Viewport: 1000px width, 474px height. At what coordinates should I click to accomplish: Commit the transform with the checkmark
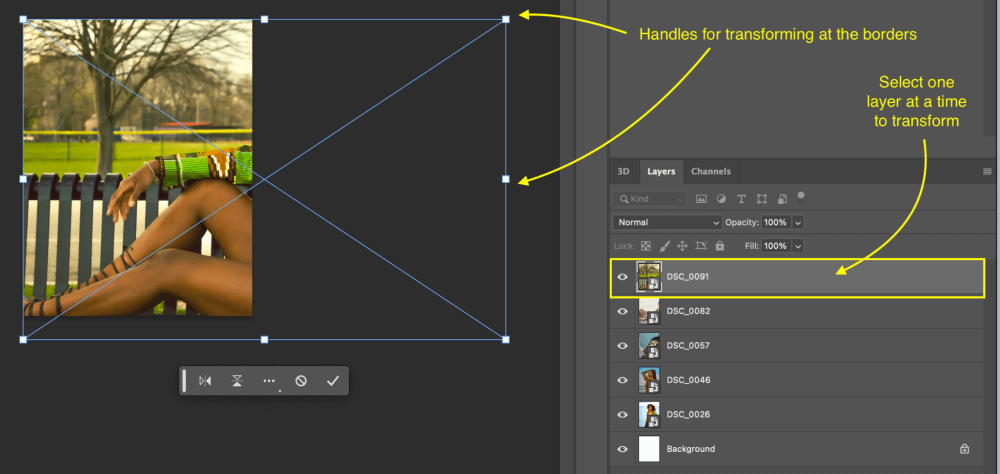(x=332, y=381)
